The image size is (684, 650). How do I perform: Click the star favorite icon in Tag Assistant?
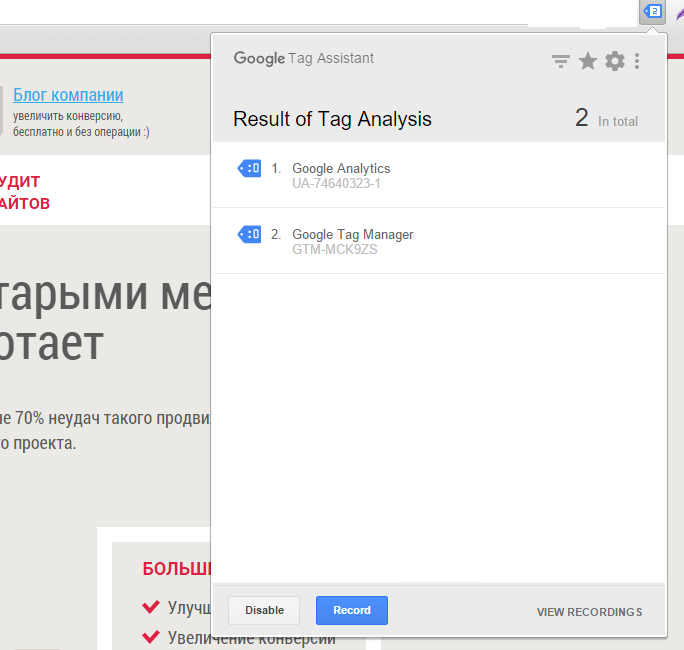coord(588,61)
